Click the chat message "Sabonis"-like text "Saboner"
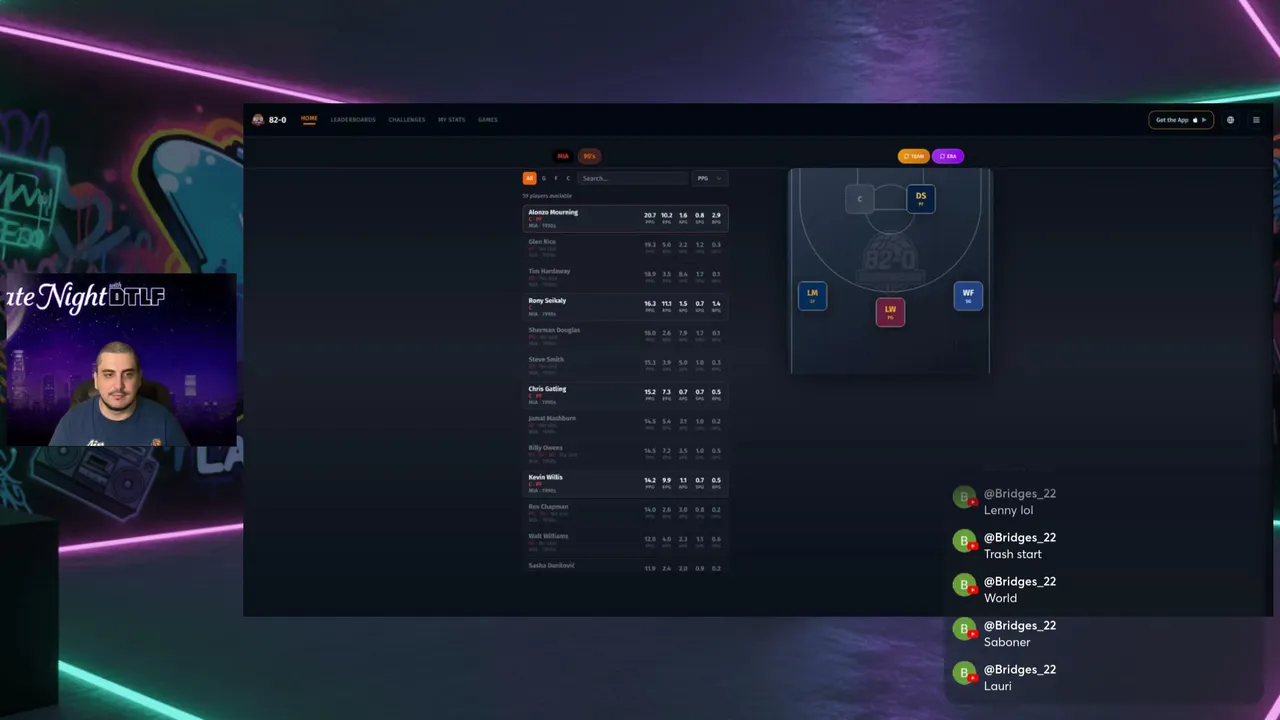This screenshot has width=1280, height=720. coord(1007,642)
